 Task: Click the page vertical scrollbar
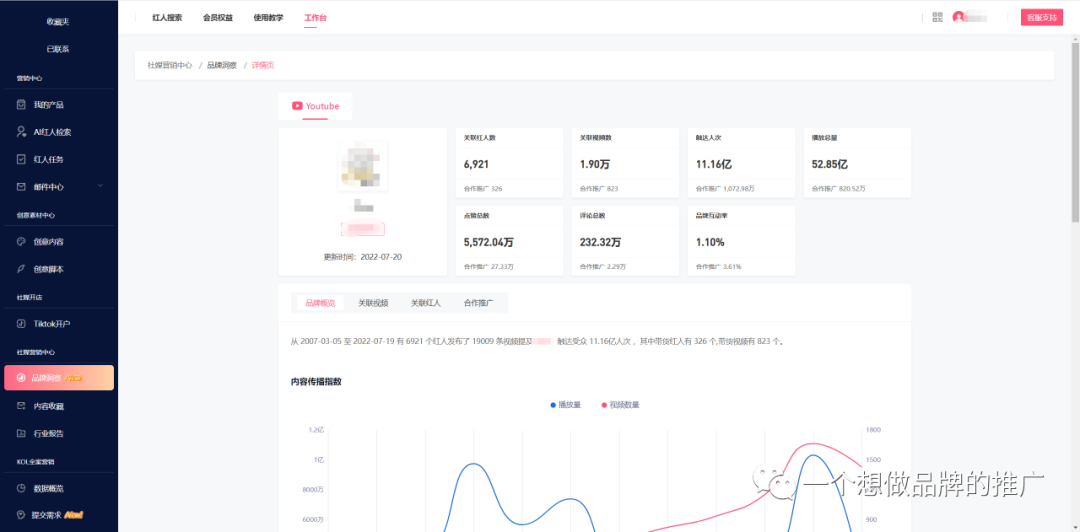(1075, 131)
